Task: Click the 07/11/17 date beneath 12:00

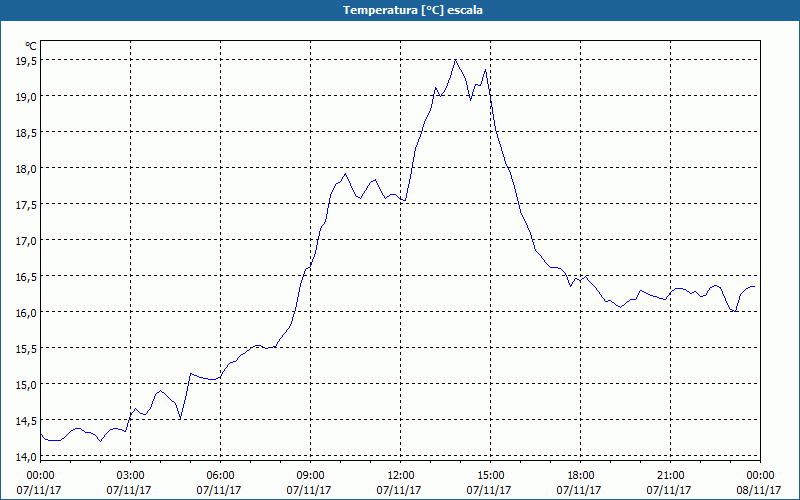Action: pos(399,490)
